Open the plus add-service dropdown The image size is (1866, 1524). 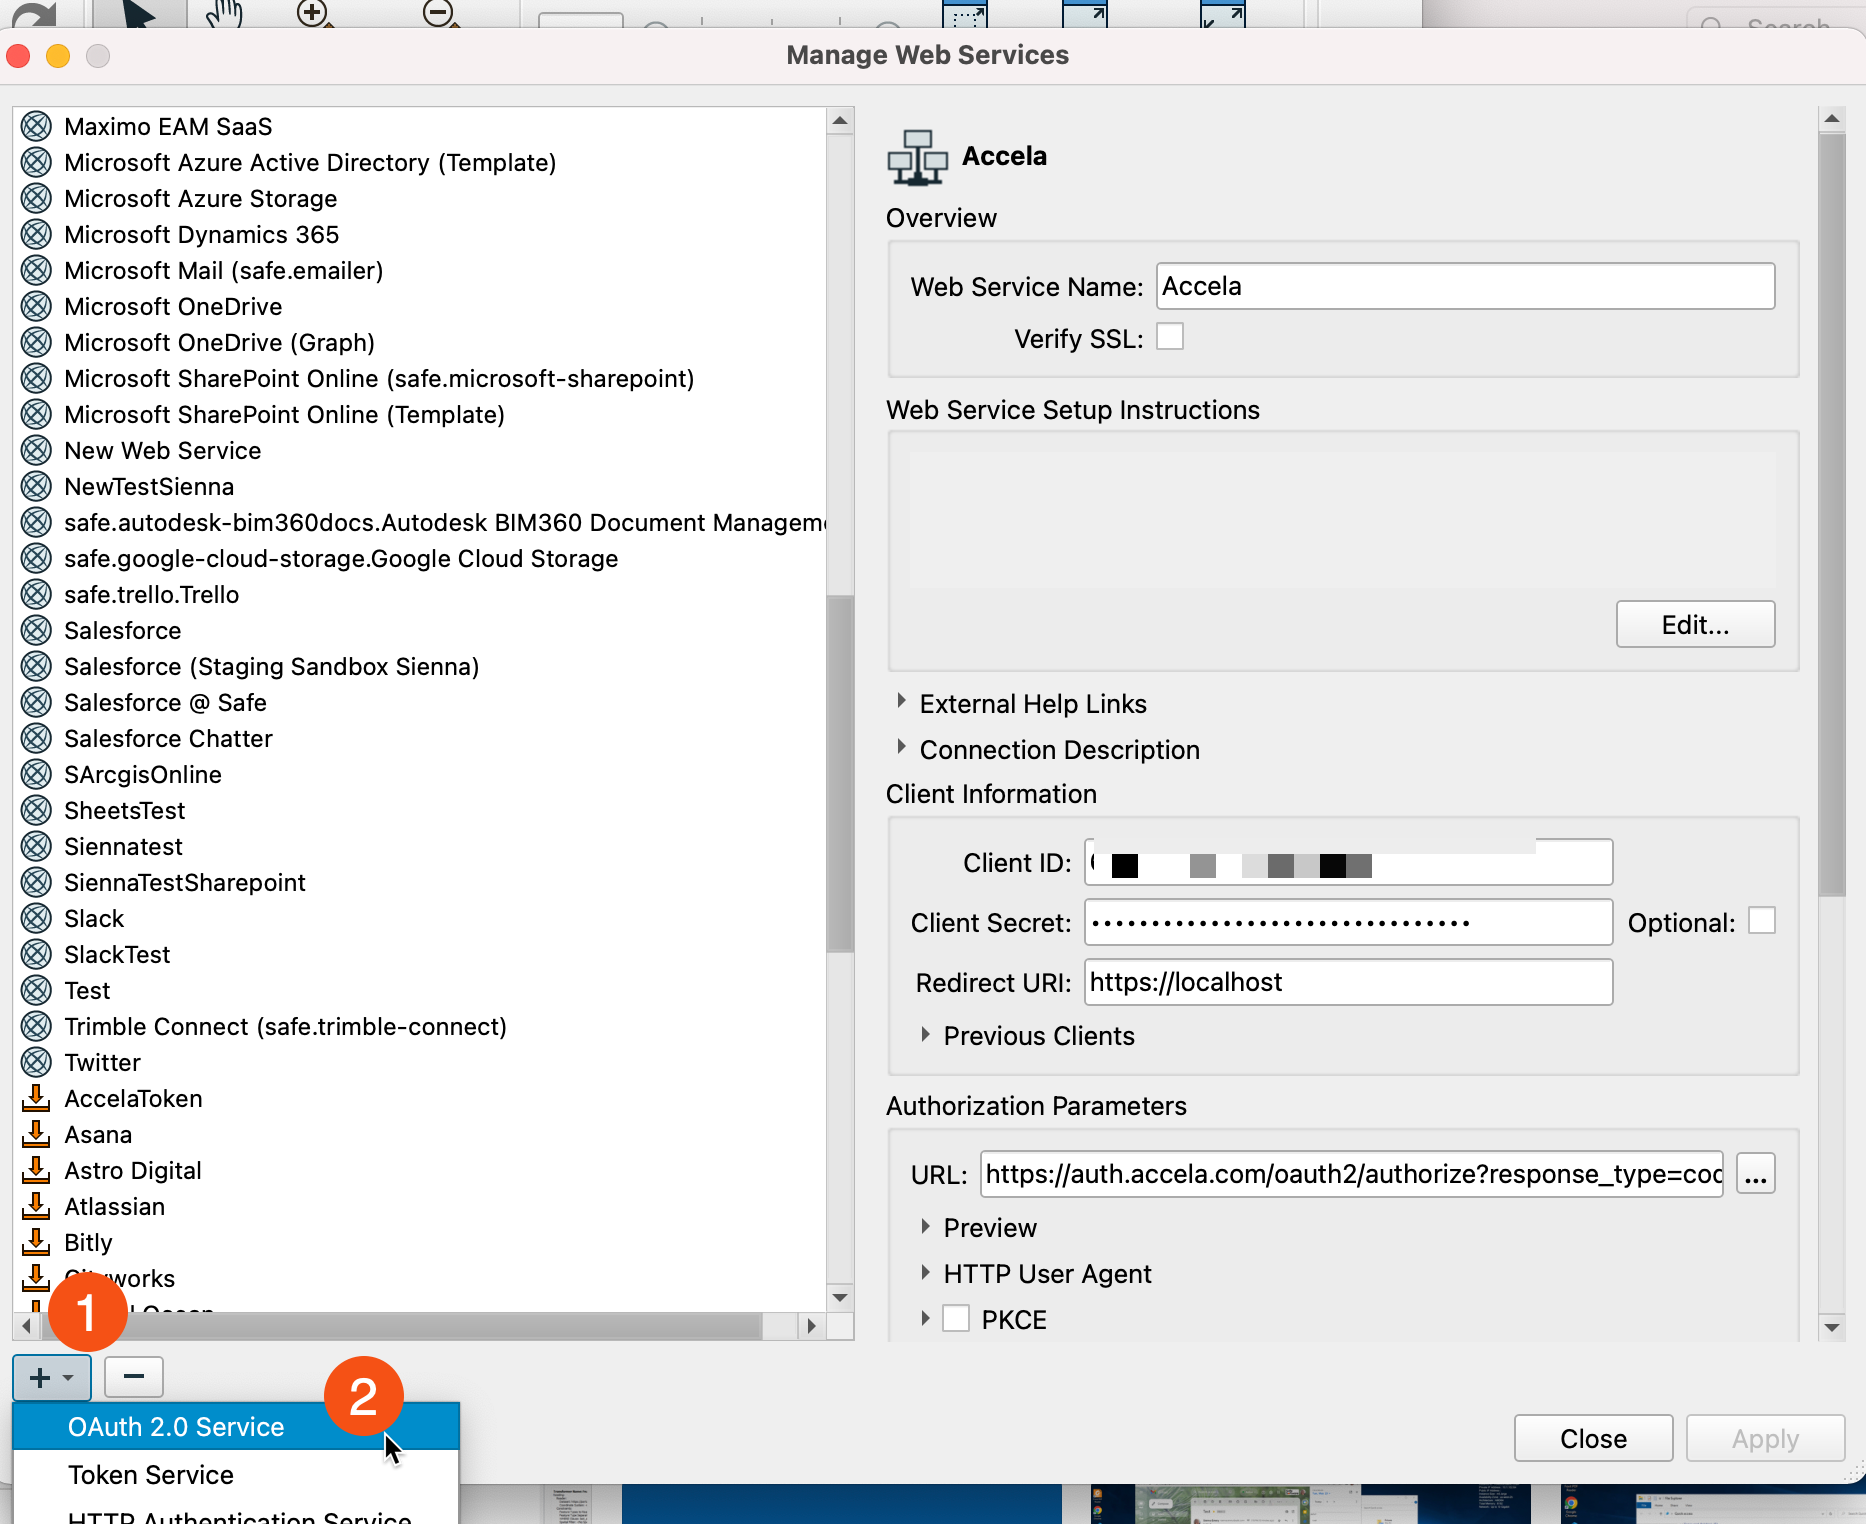click(52, 1378)
